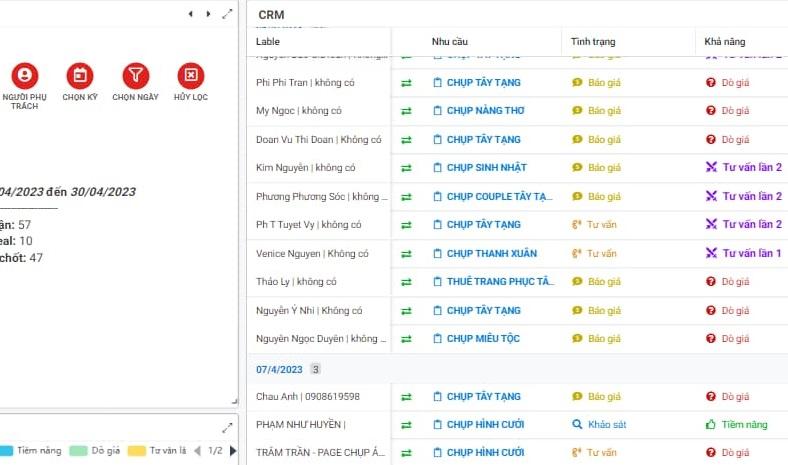The width and height of the screenshot is (788, 465).
Task: Sort by Tình trạng column header
Action: (593, 42)
